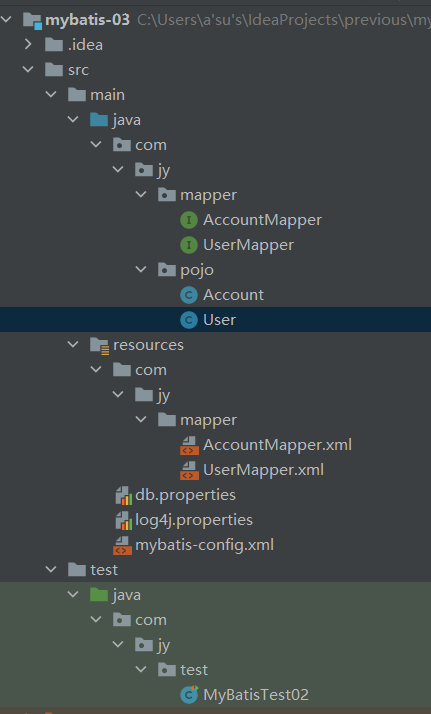Screen dimensions: 431x714
Task: Click the UserMapper.xml file icon
Action: point(189,470)
